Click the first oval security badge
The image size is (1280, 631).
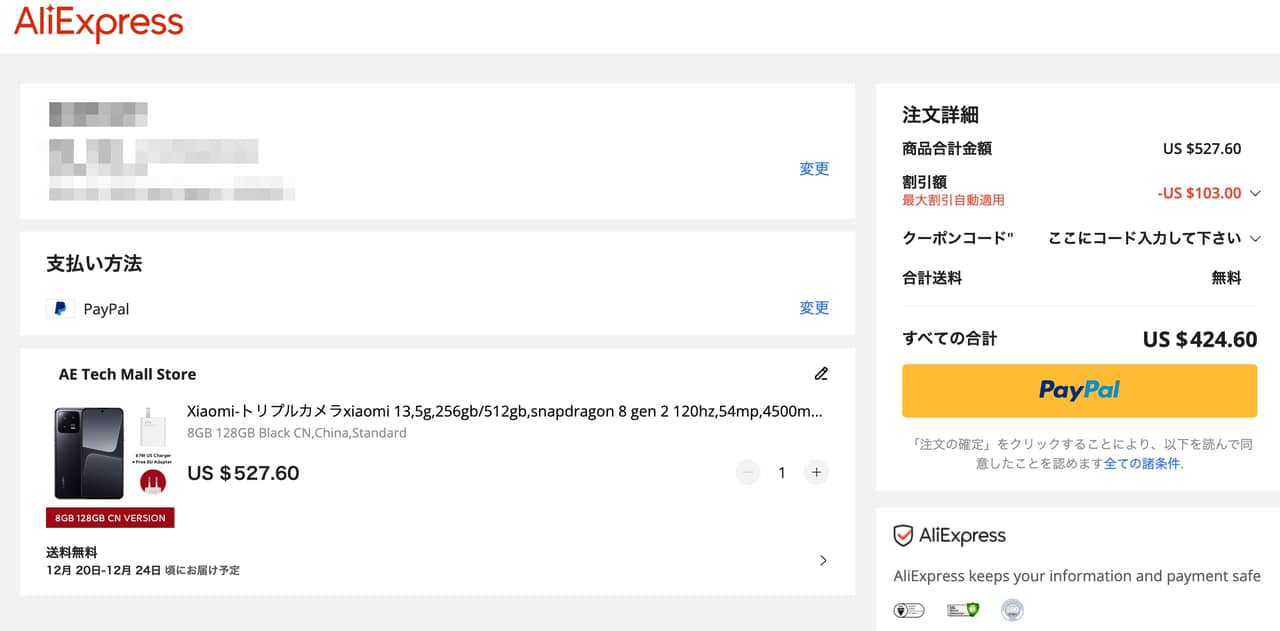pos(908,610)
